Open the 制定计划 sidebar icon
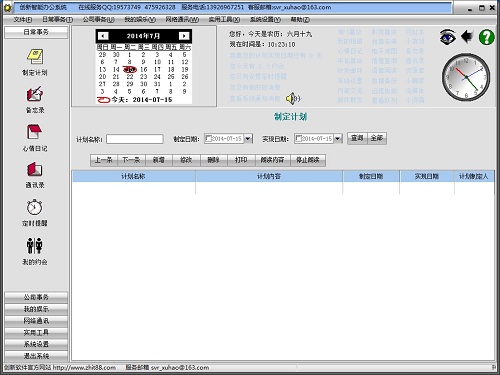Viewport: 500px width, 375px height. click(35, 57)
